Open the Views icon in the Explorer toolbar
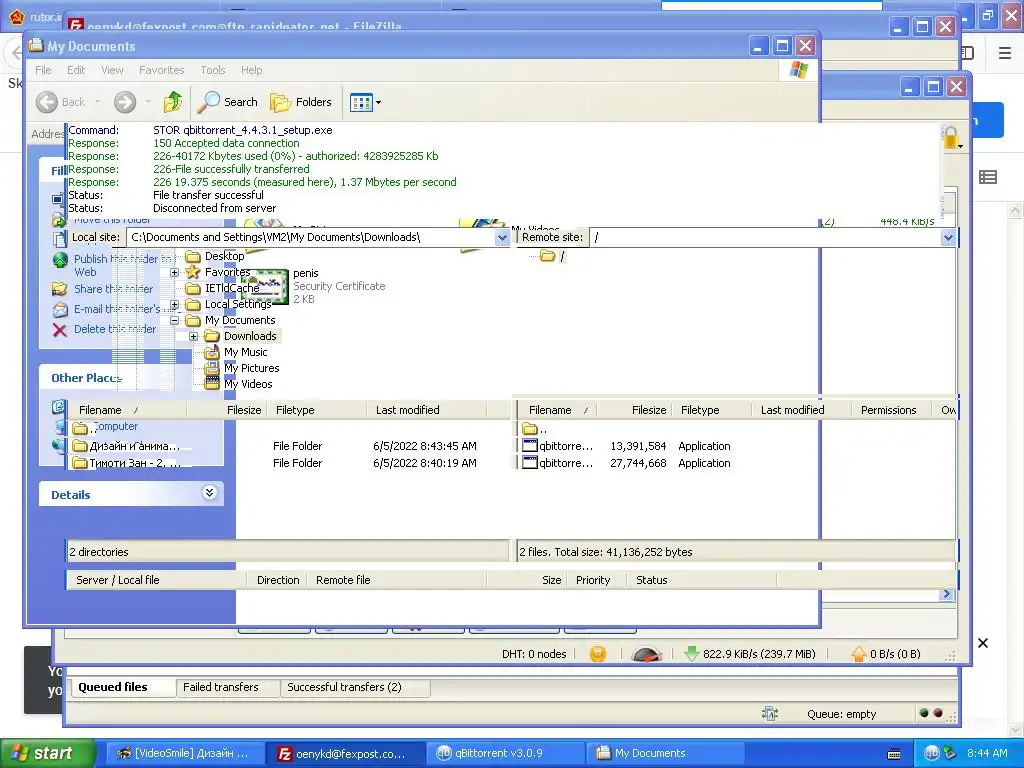1024x768 pixels. click(x=360, y=103)
